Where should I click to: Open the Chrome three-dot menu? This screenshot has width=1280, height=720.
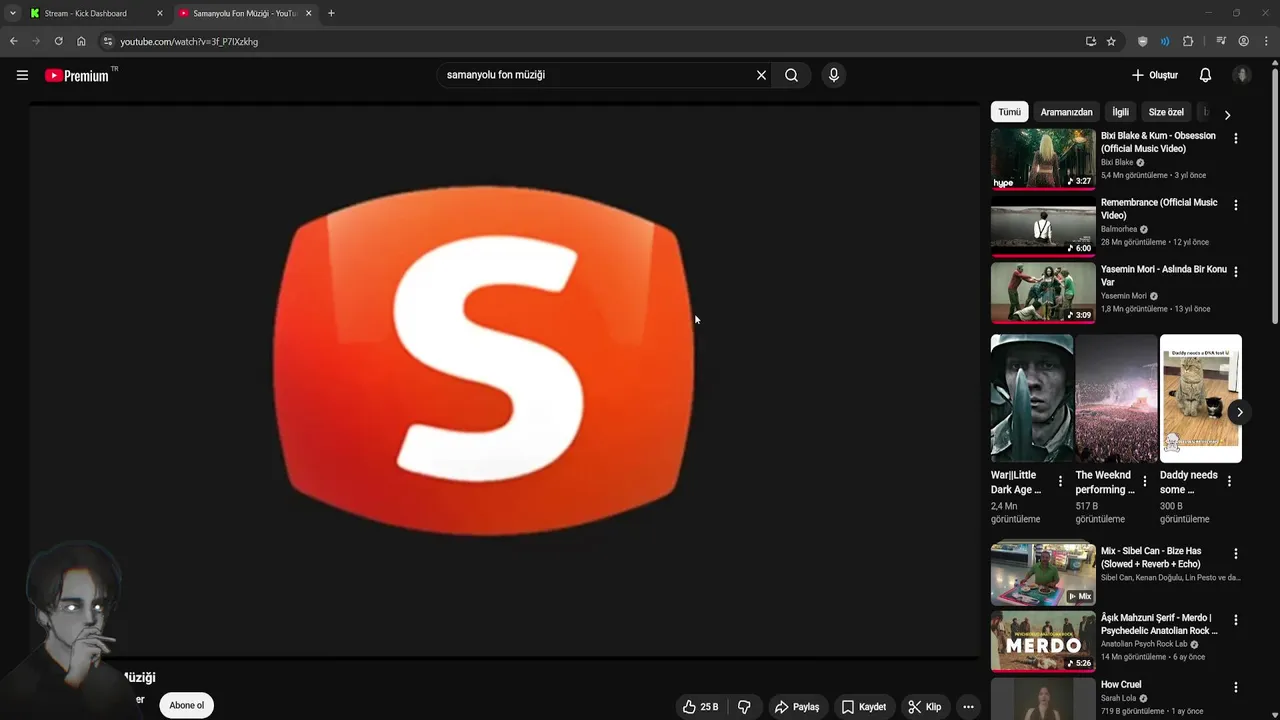coord(1266,41)
